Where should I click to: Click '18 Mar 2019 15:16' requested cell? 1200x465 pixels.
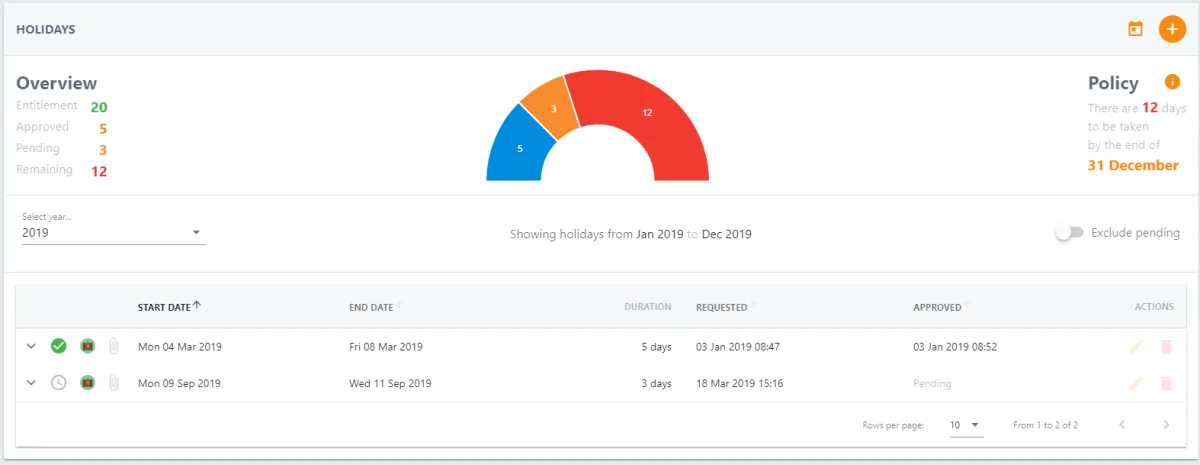[740, 383]
